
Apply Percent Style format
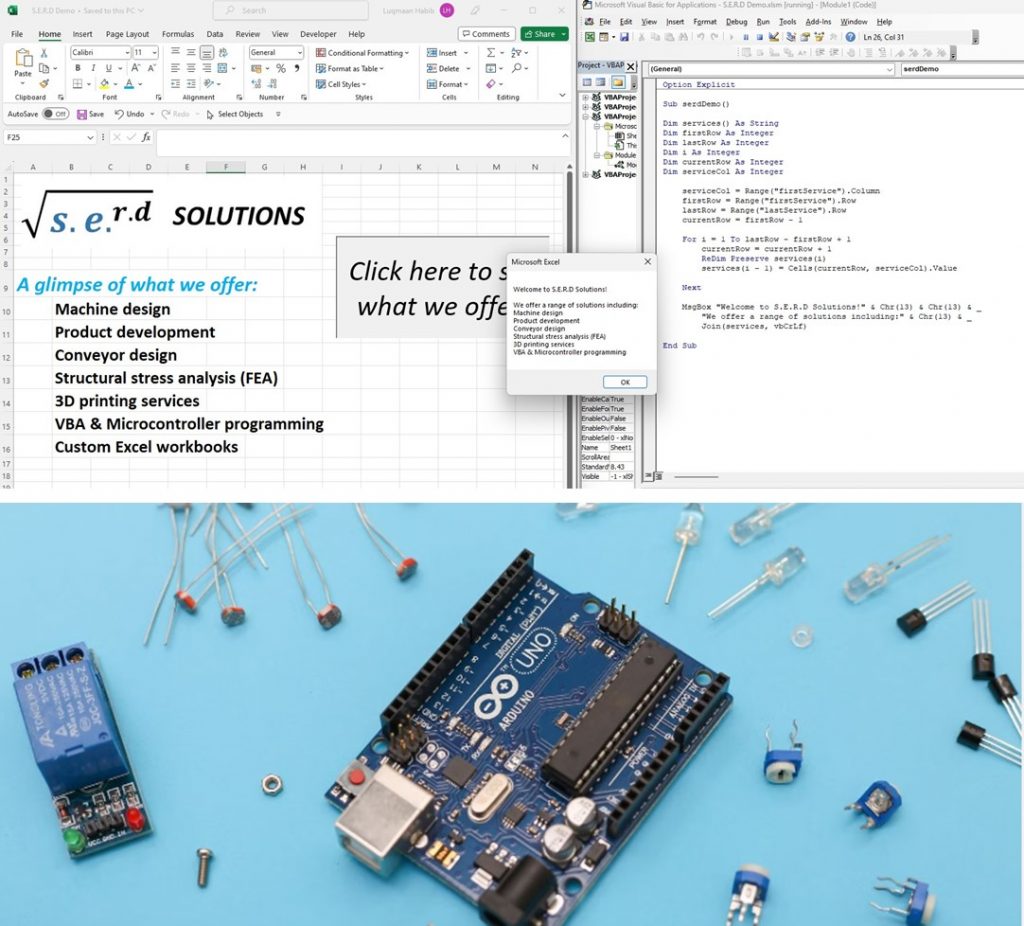(281, 68)
